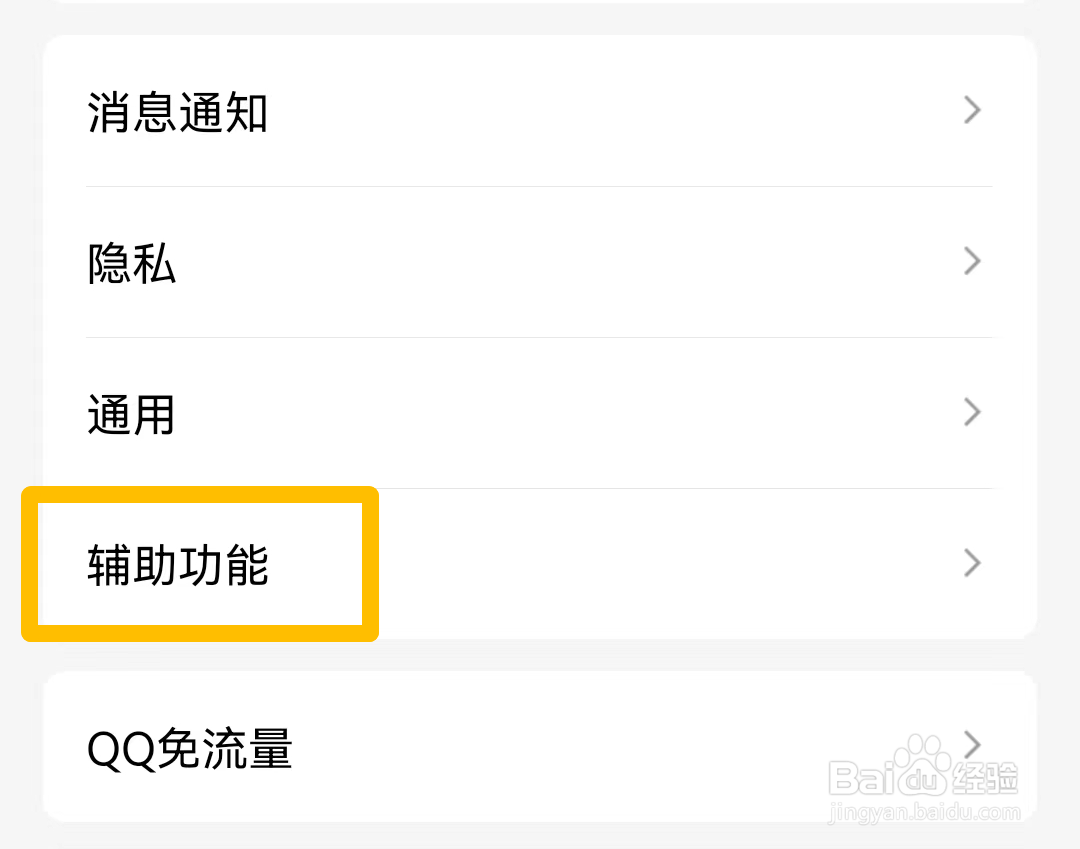This screenshot has width=1080, height=849.
Task: Expand 辅助功能 using its right chevron
Action: (x=972, y=563)
